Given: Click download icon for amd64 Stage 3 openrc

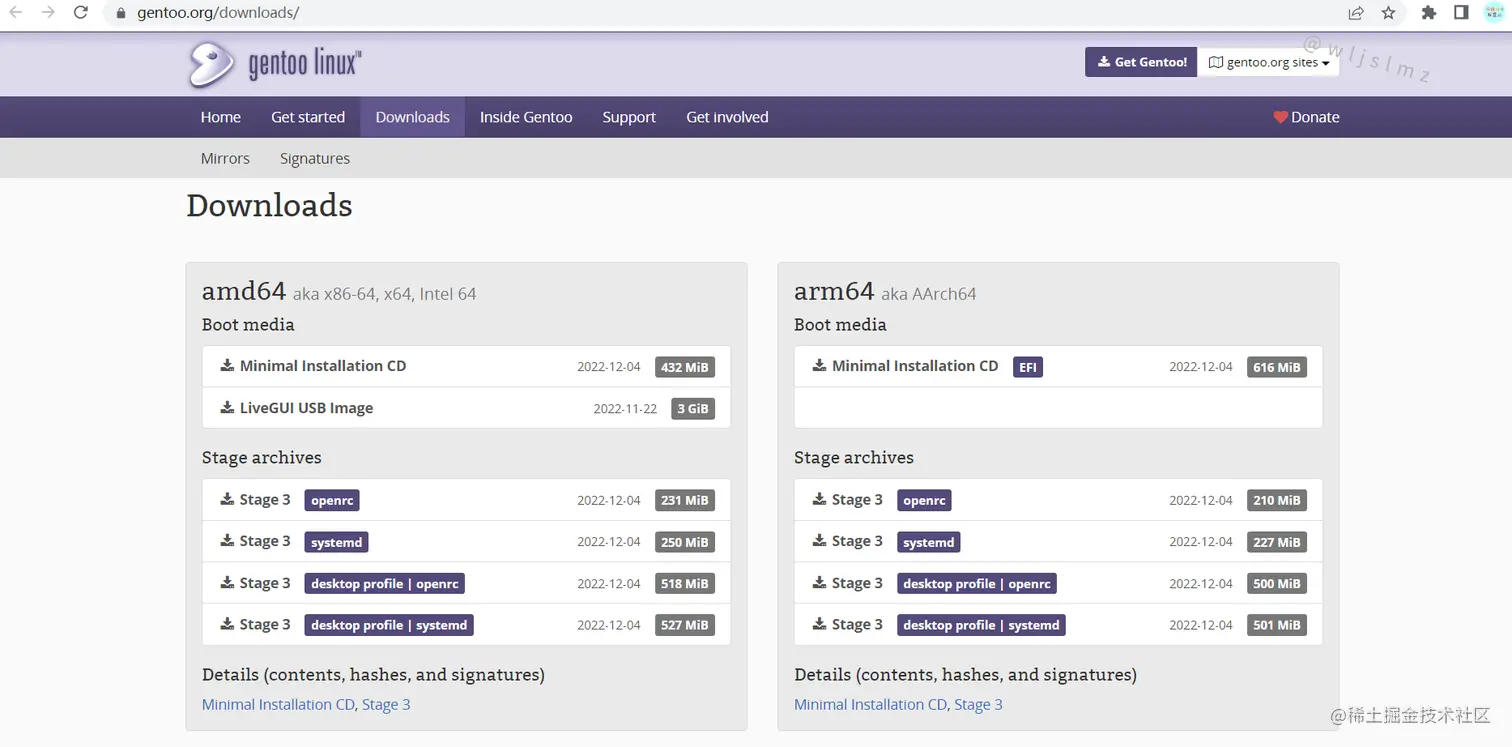Looking at the screenshot, I should click(x=227, y=499).
